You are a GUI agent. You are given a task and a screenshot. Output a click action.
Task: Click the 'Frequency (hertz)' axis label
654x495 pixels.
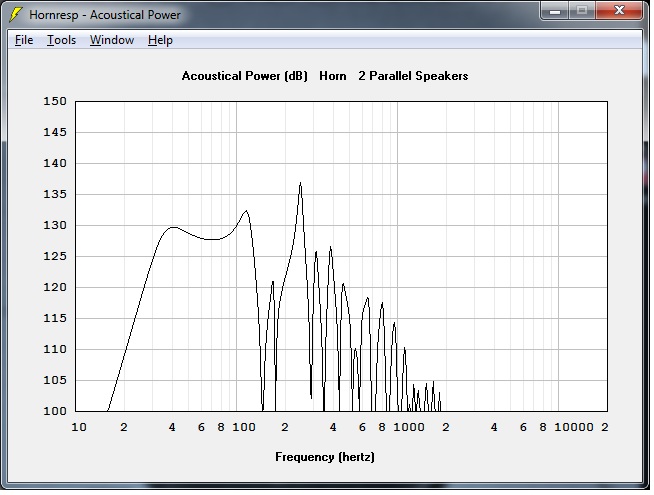click(x=325, y=457)
